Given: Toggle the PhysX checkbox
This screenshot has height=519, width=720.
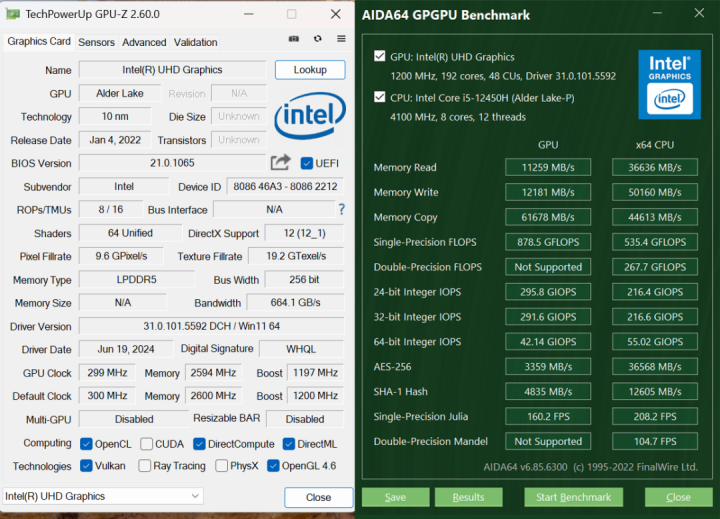Looking at the screenshot, I should [221, 466].
